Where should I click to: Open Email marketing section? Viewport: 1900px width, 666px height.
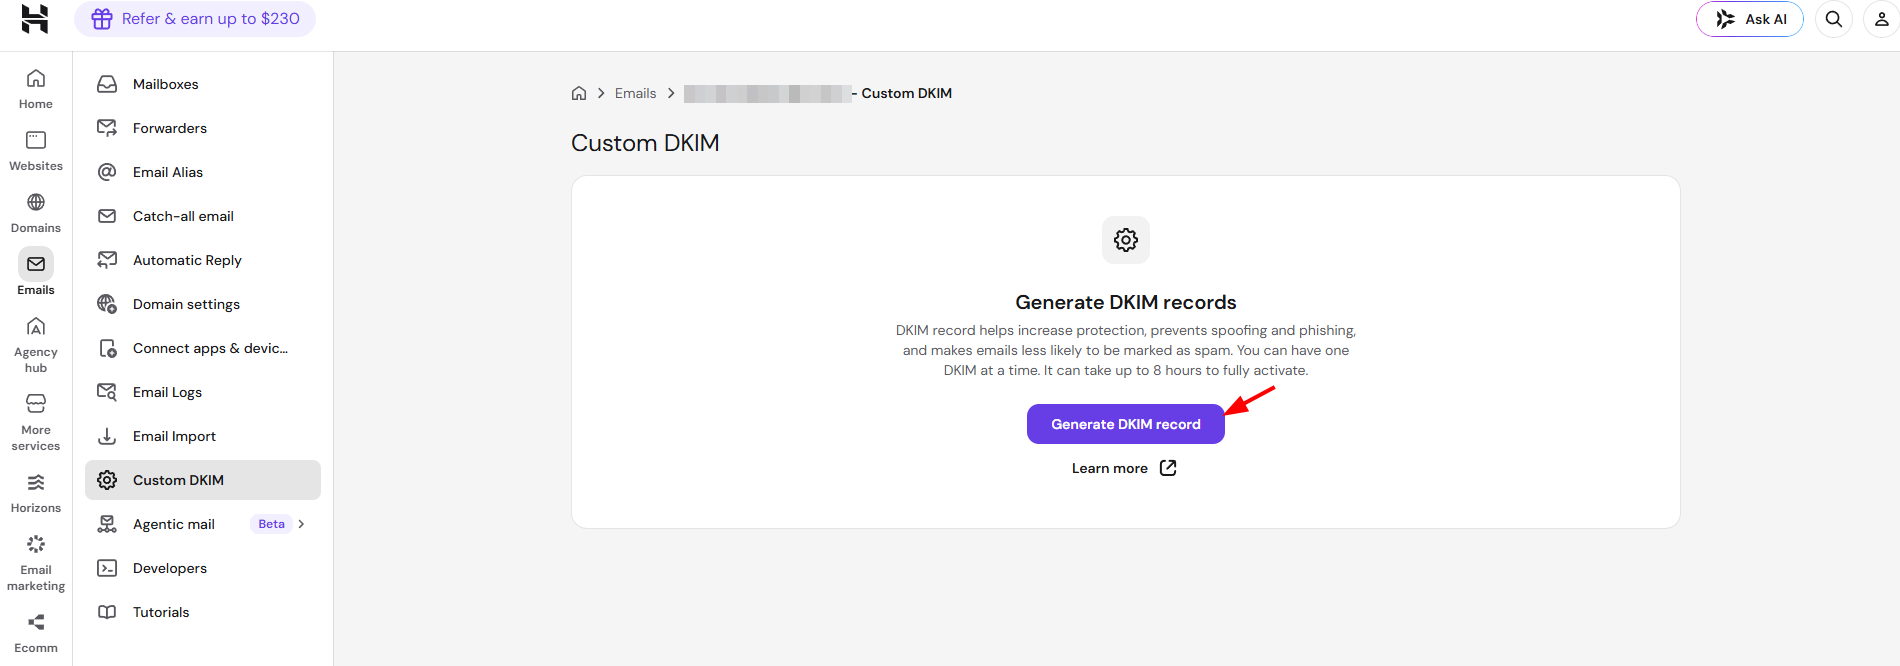point(36,563)
